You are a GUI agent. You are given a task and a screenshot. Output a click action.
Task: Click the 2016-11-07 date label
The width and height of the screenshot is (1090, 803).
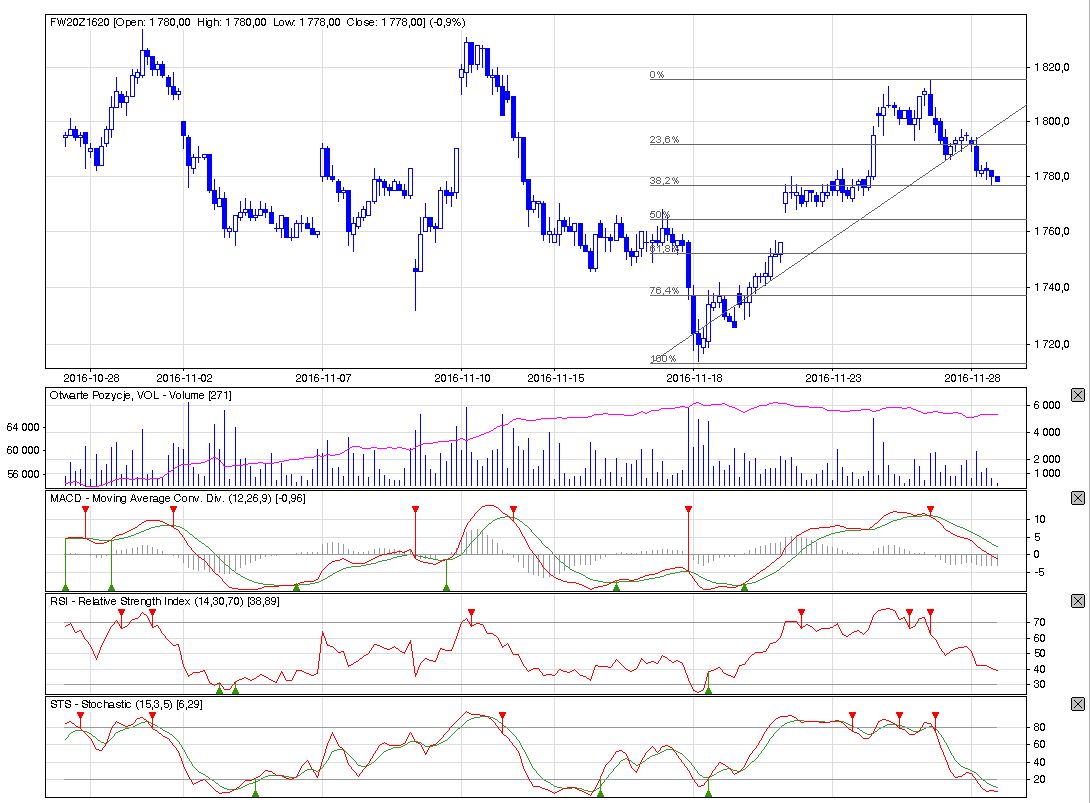[x=323, y=378]
